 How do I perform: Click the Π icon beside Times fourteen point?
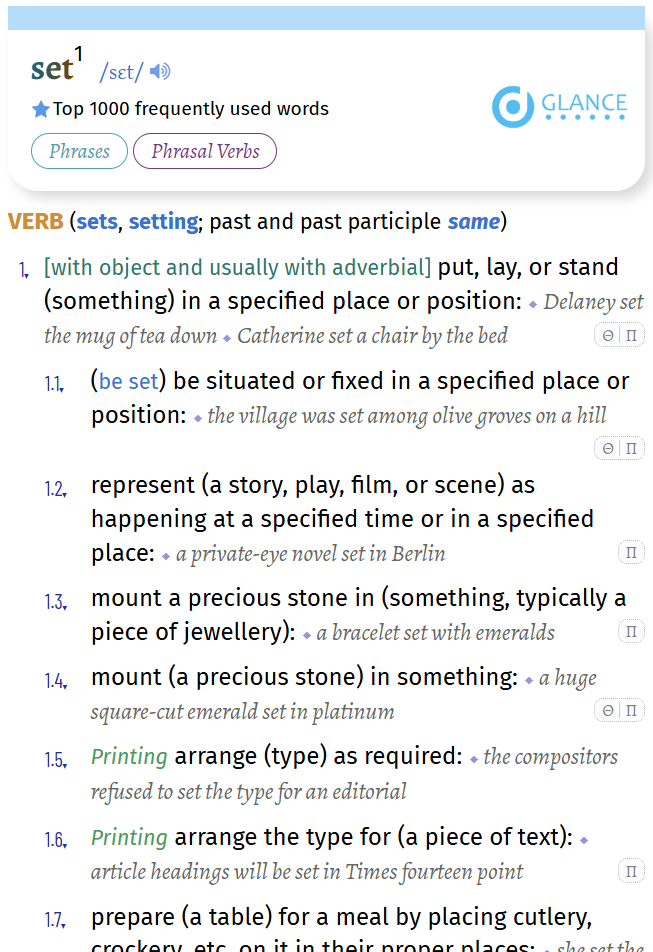(631, 871)
